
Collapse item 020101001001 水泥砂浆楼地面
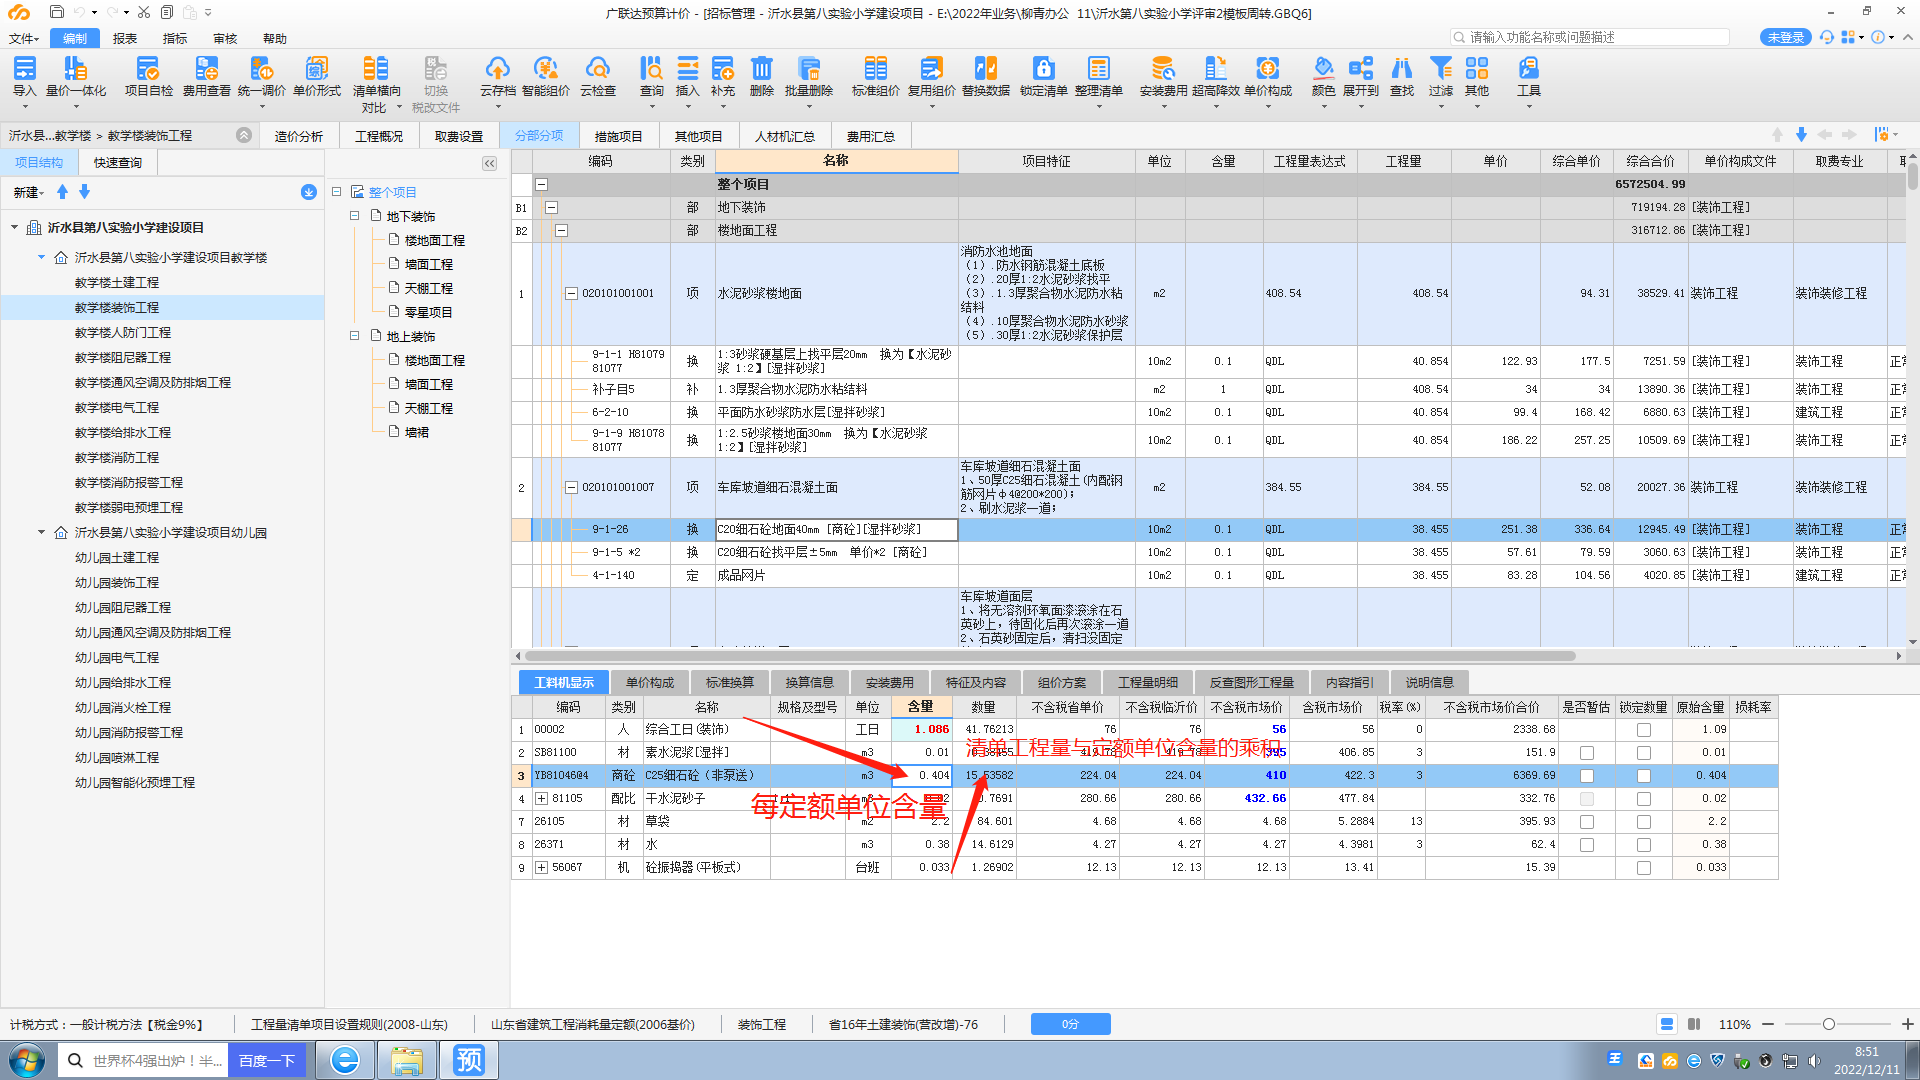(572, 294)
